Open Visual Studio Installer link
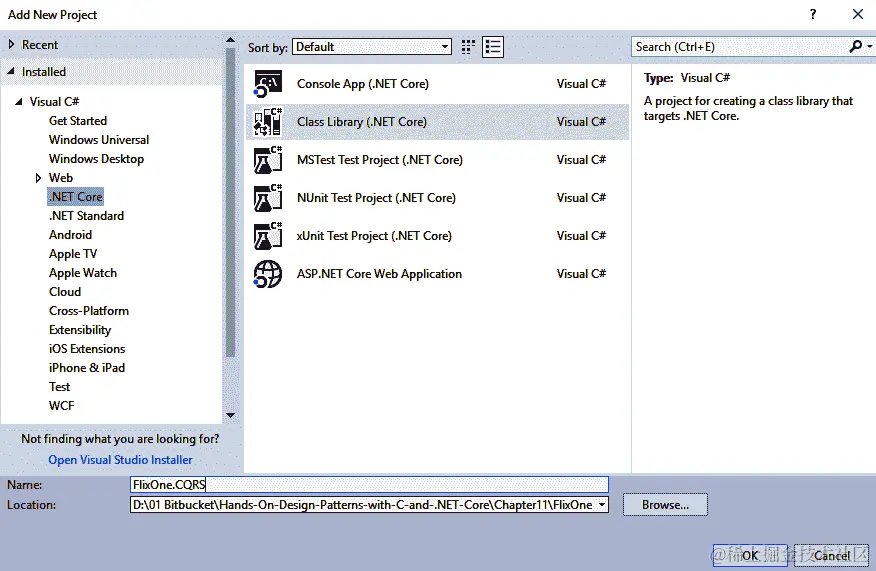The width and height of the screenshot is (876, 571). 120,460
